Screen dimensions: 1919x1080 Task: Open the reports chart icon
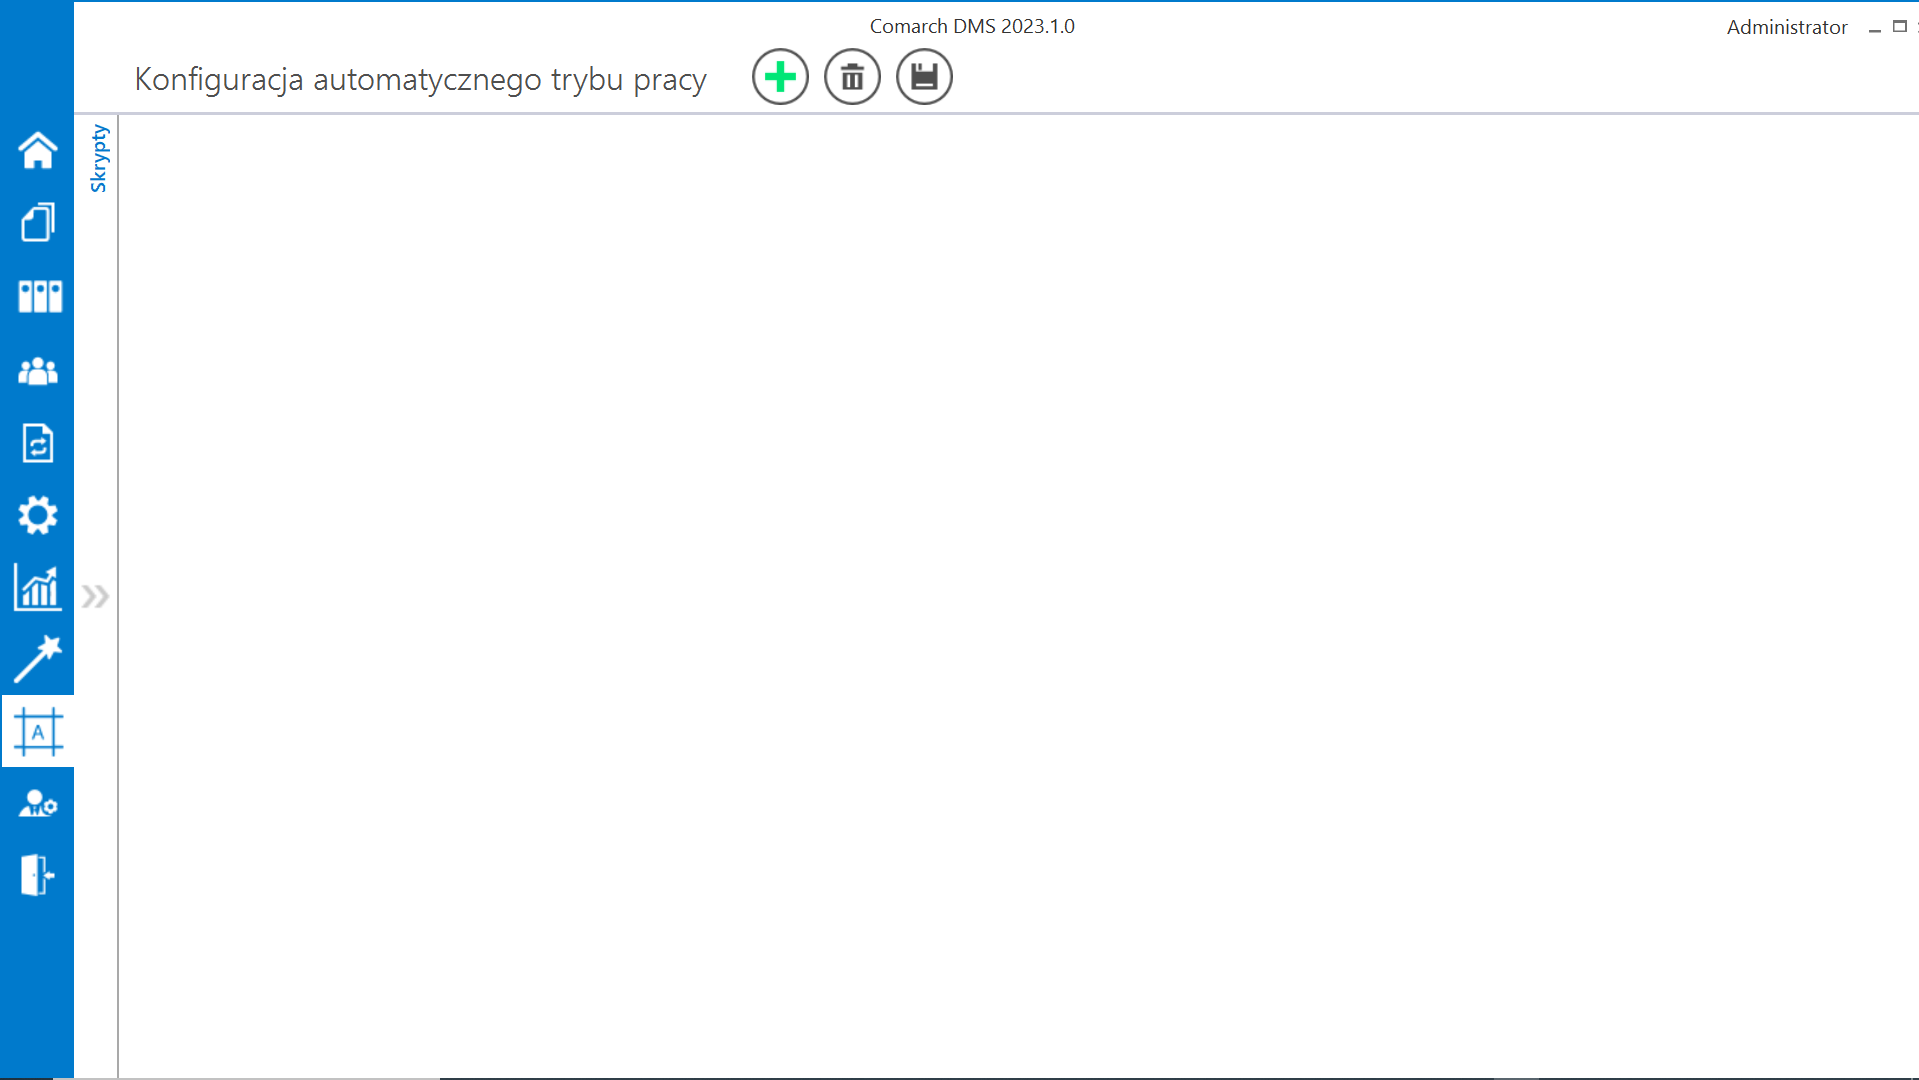tap(38, 587)
